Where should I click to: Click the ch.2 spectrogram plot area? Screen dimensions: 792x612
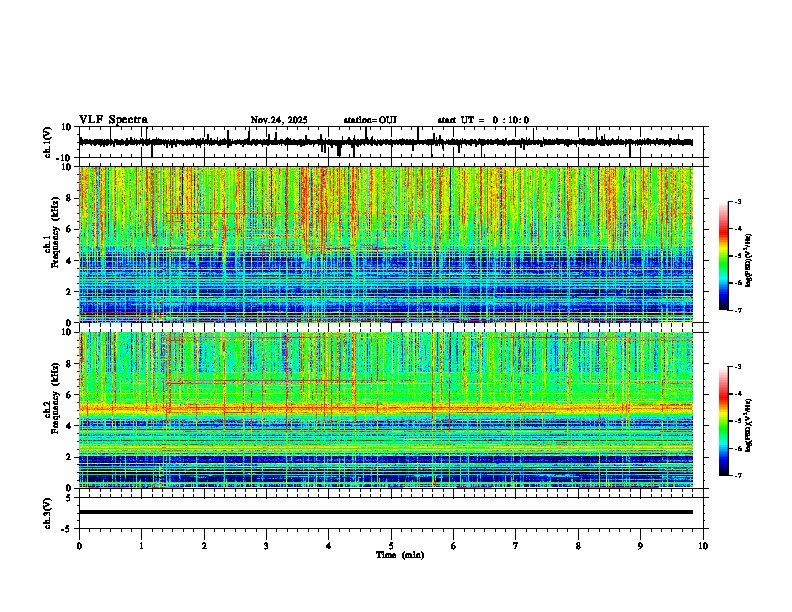point(386,410)
